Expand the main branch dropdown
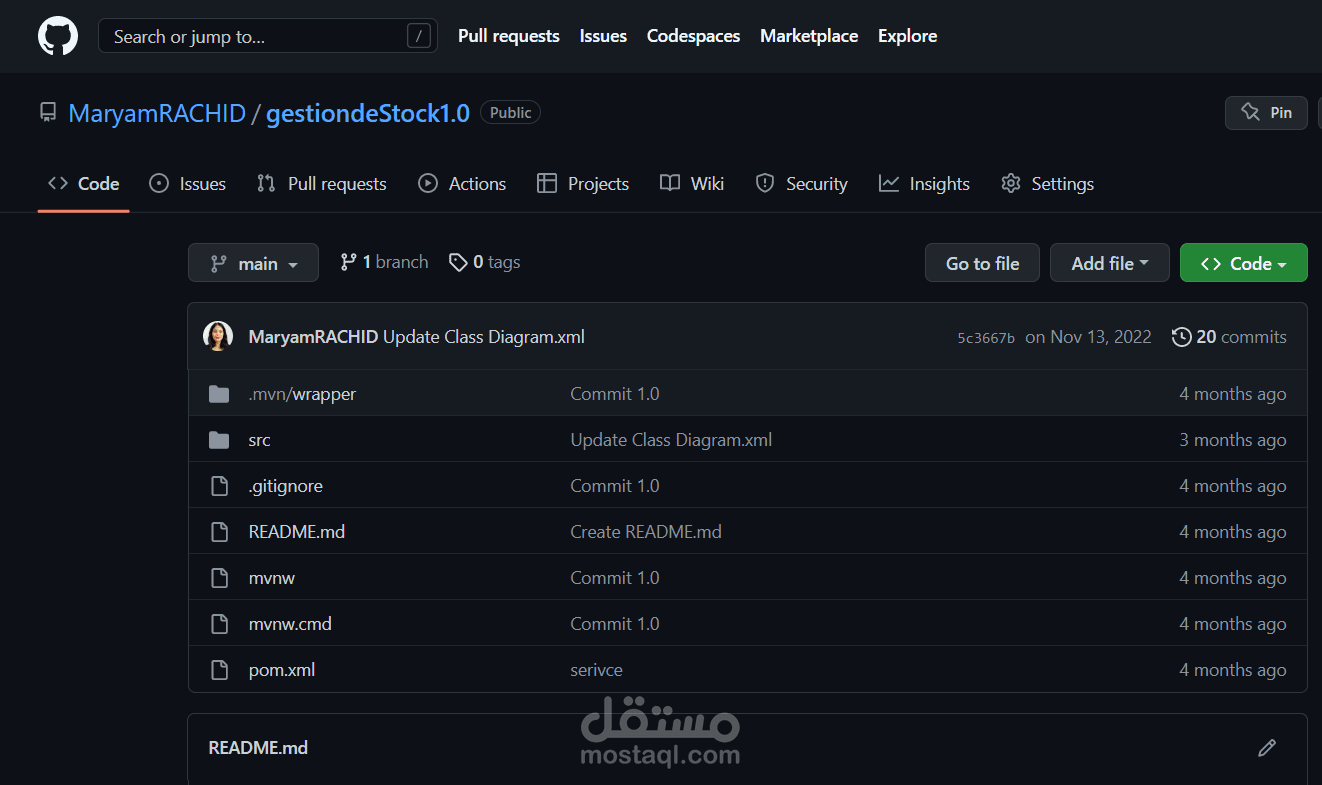Viewport: 1322px width, 785px height. tap(253, 263)
